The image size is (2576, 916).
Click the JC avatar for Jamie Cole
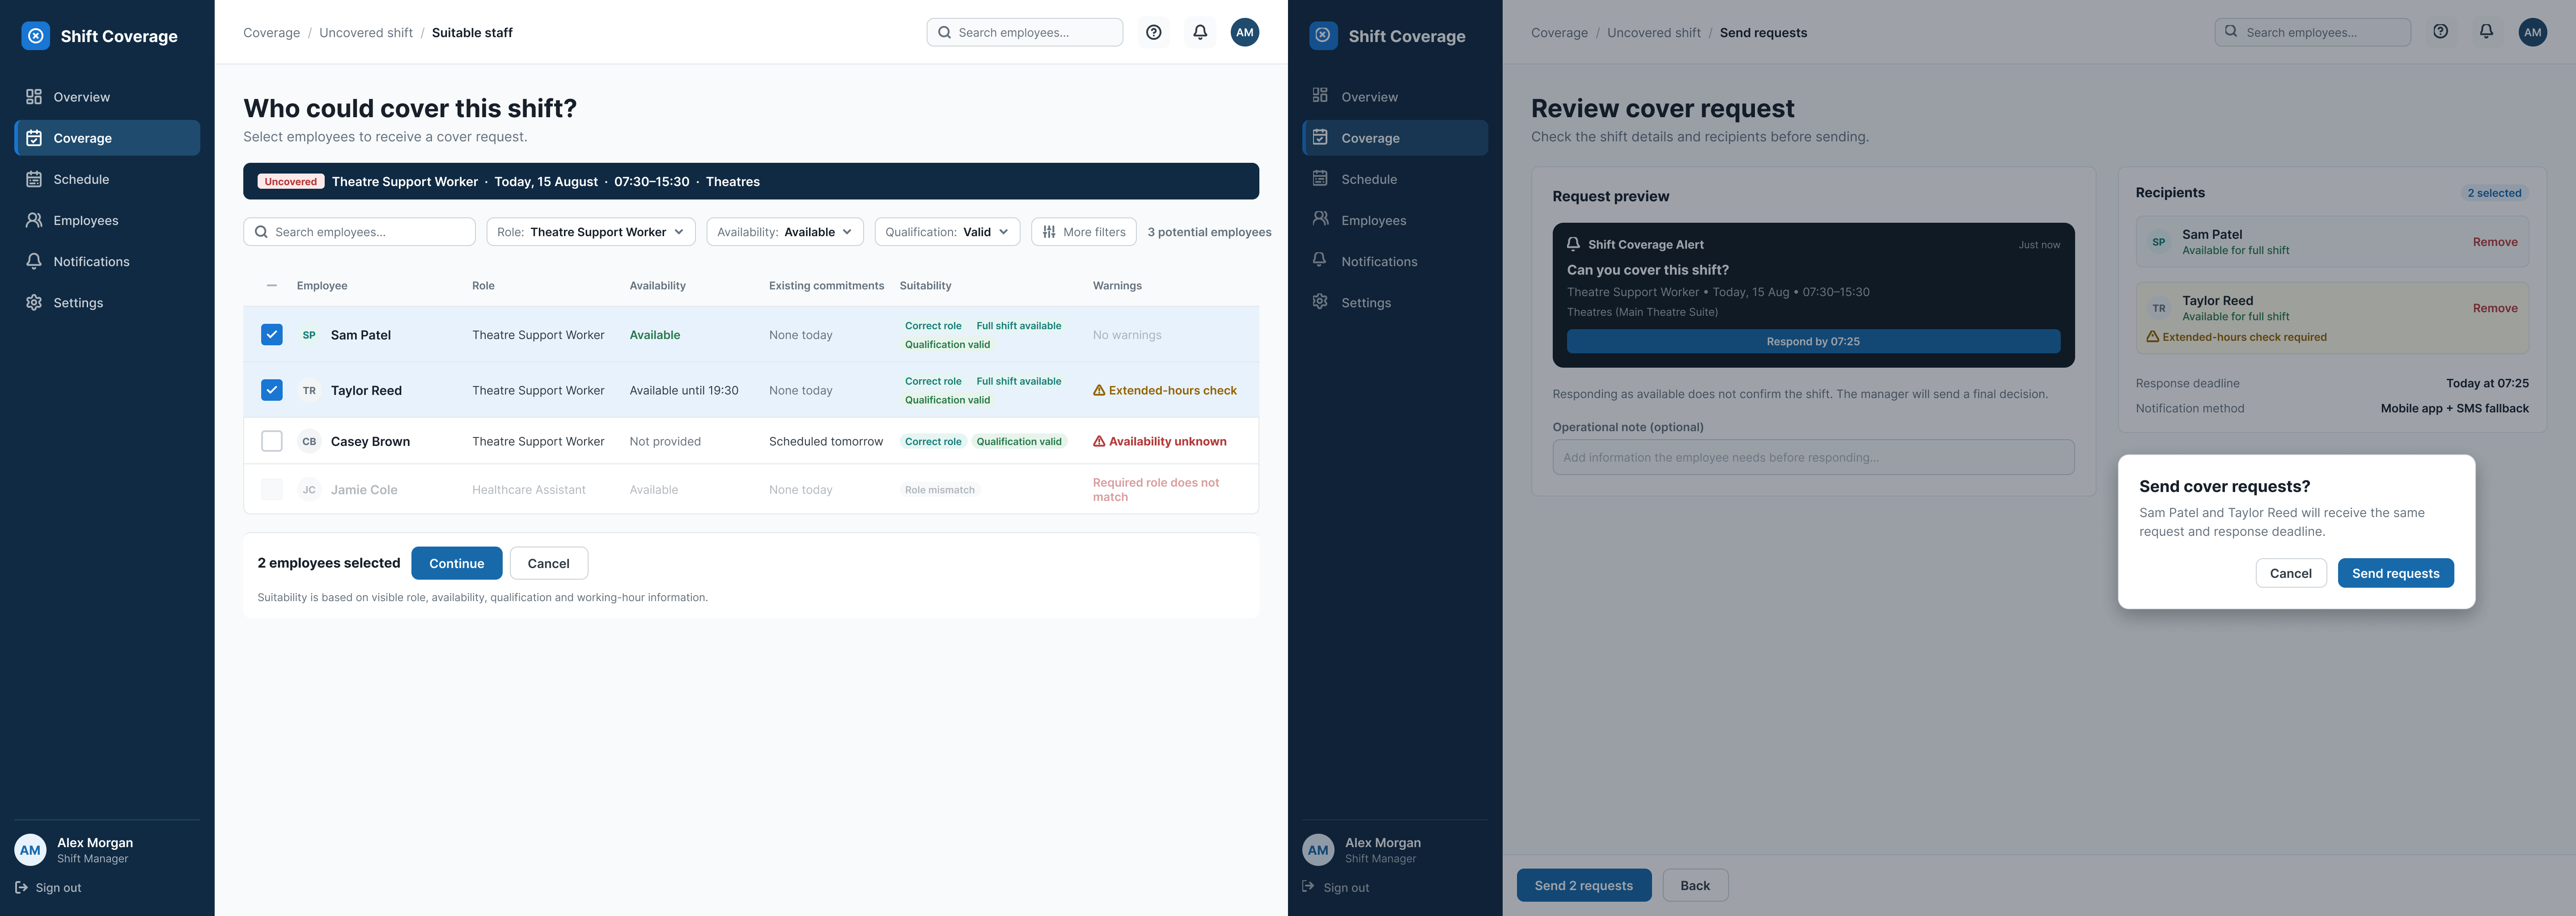pyautogui.click(x=309, y=490)
